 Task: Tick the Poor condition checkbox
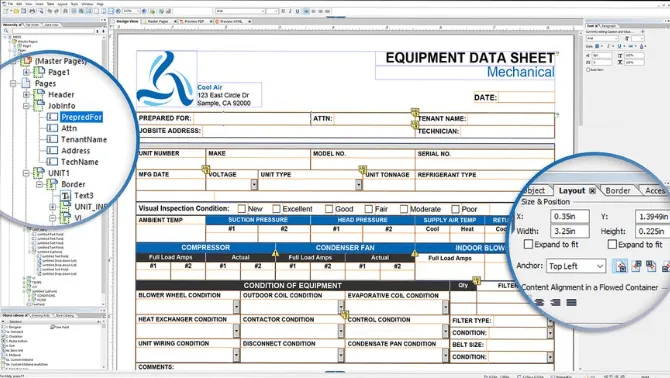[x=455, y=209]
